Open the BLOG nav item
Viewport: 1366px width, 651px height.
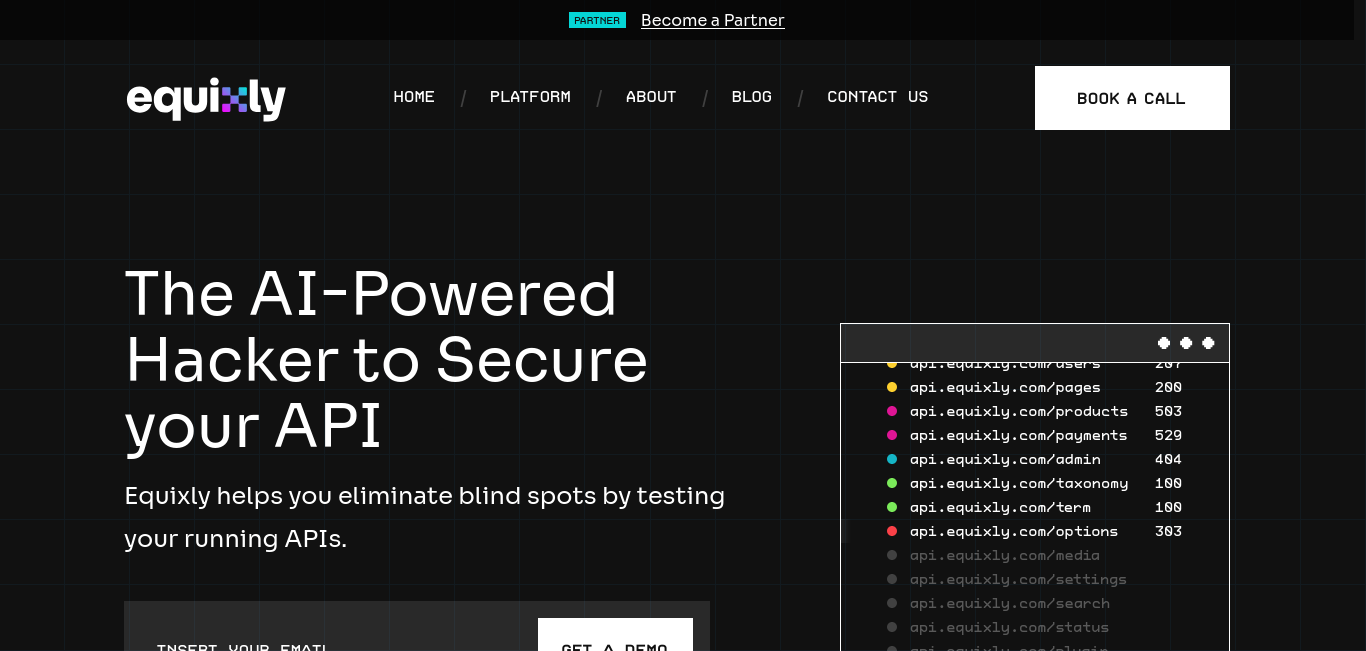click(x=752, y=97)
